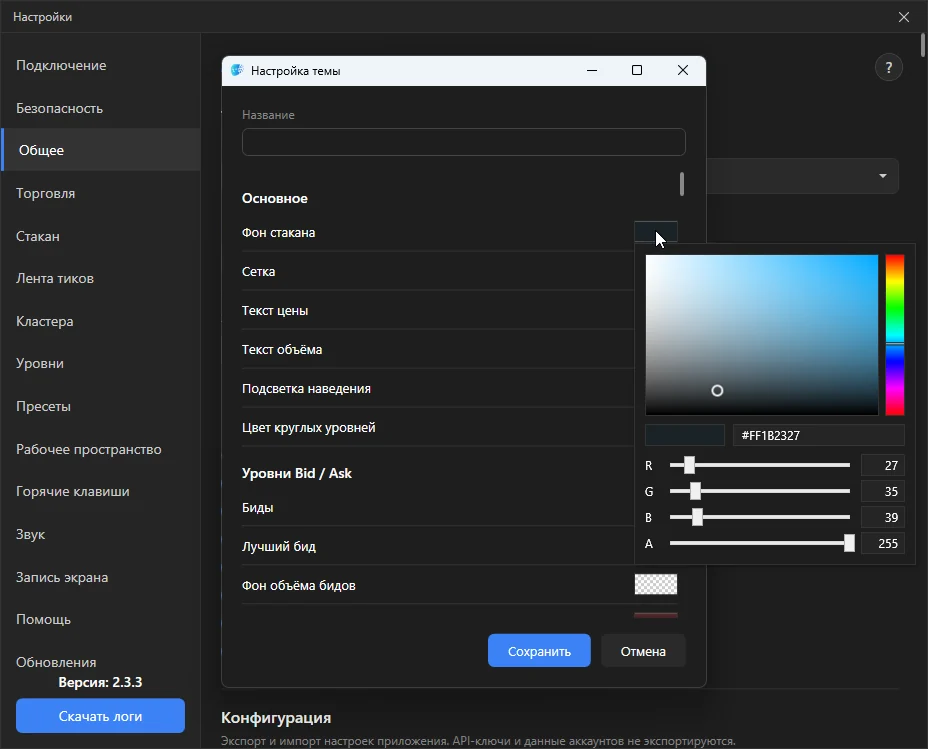
Task: Open Горячие клавиши settings
Action: 101,492
